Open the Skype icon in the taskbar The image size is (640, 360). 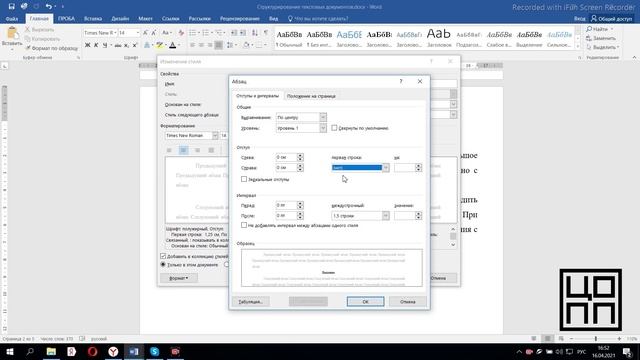coord(155,351)
